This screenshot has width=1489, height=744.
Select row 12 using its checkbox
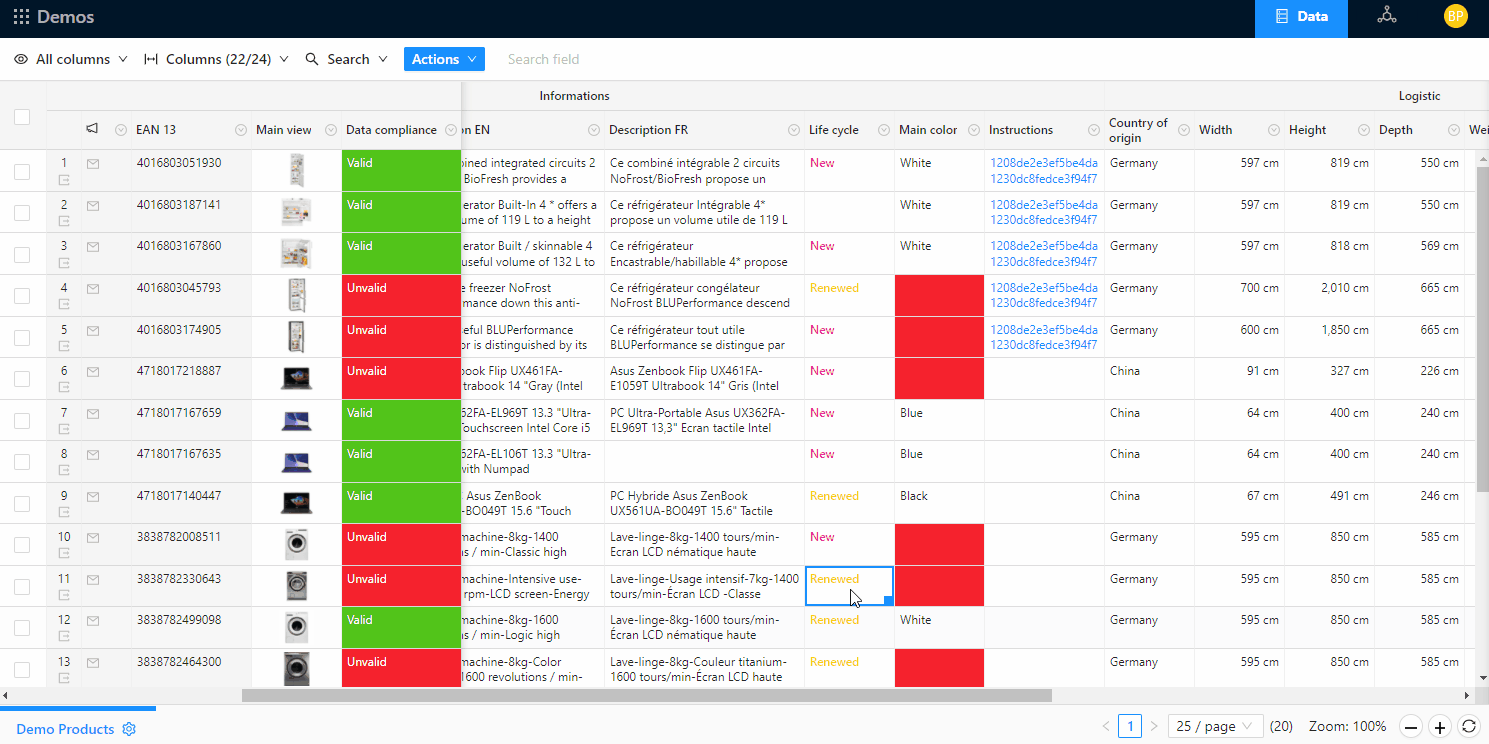point(22,628)
